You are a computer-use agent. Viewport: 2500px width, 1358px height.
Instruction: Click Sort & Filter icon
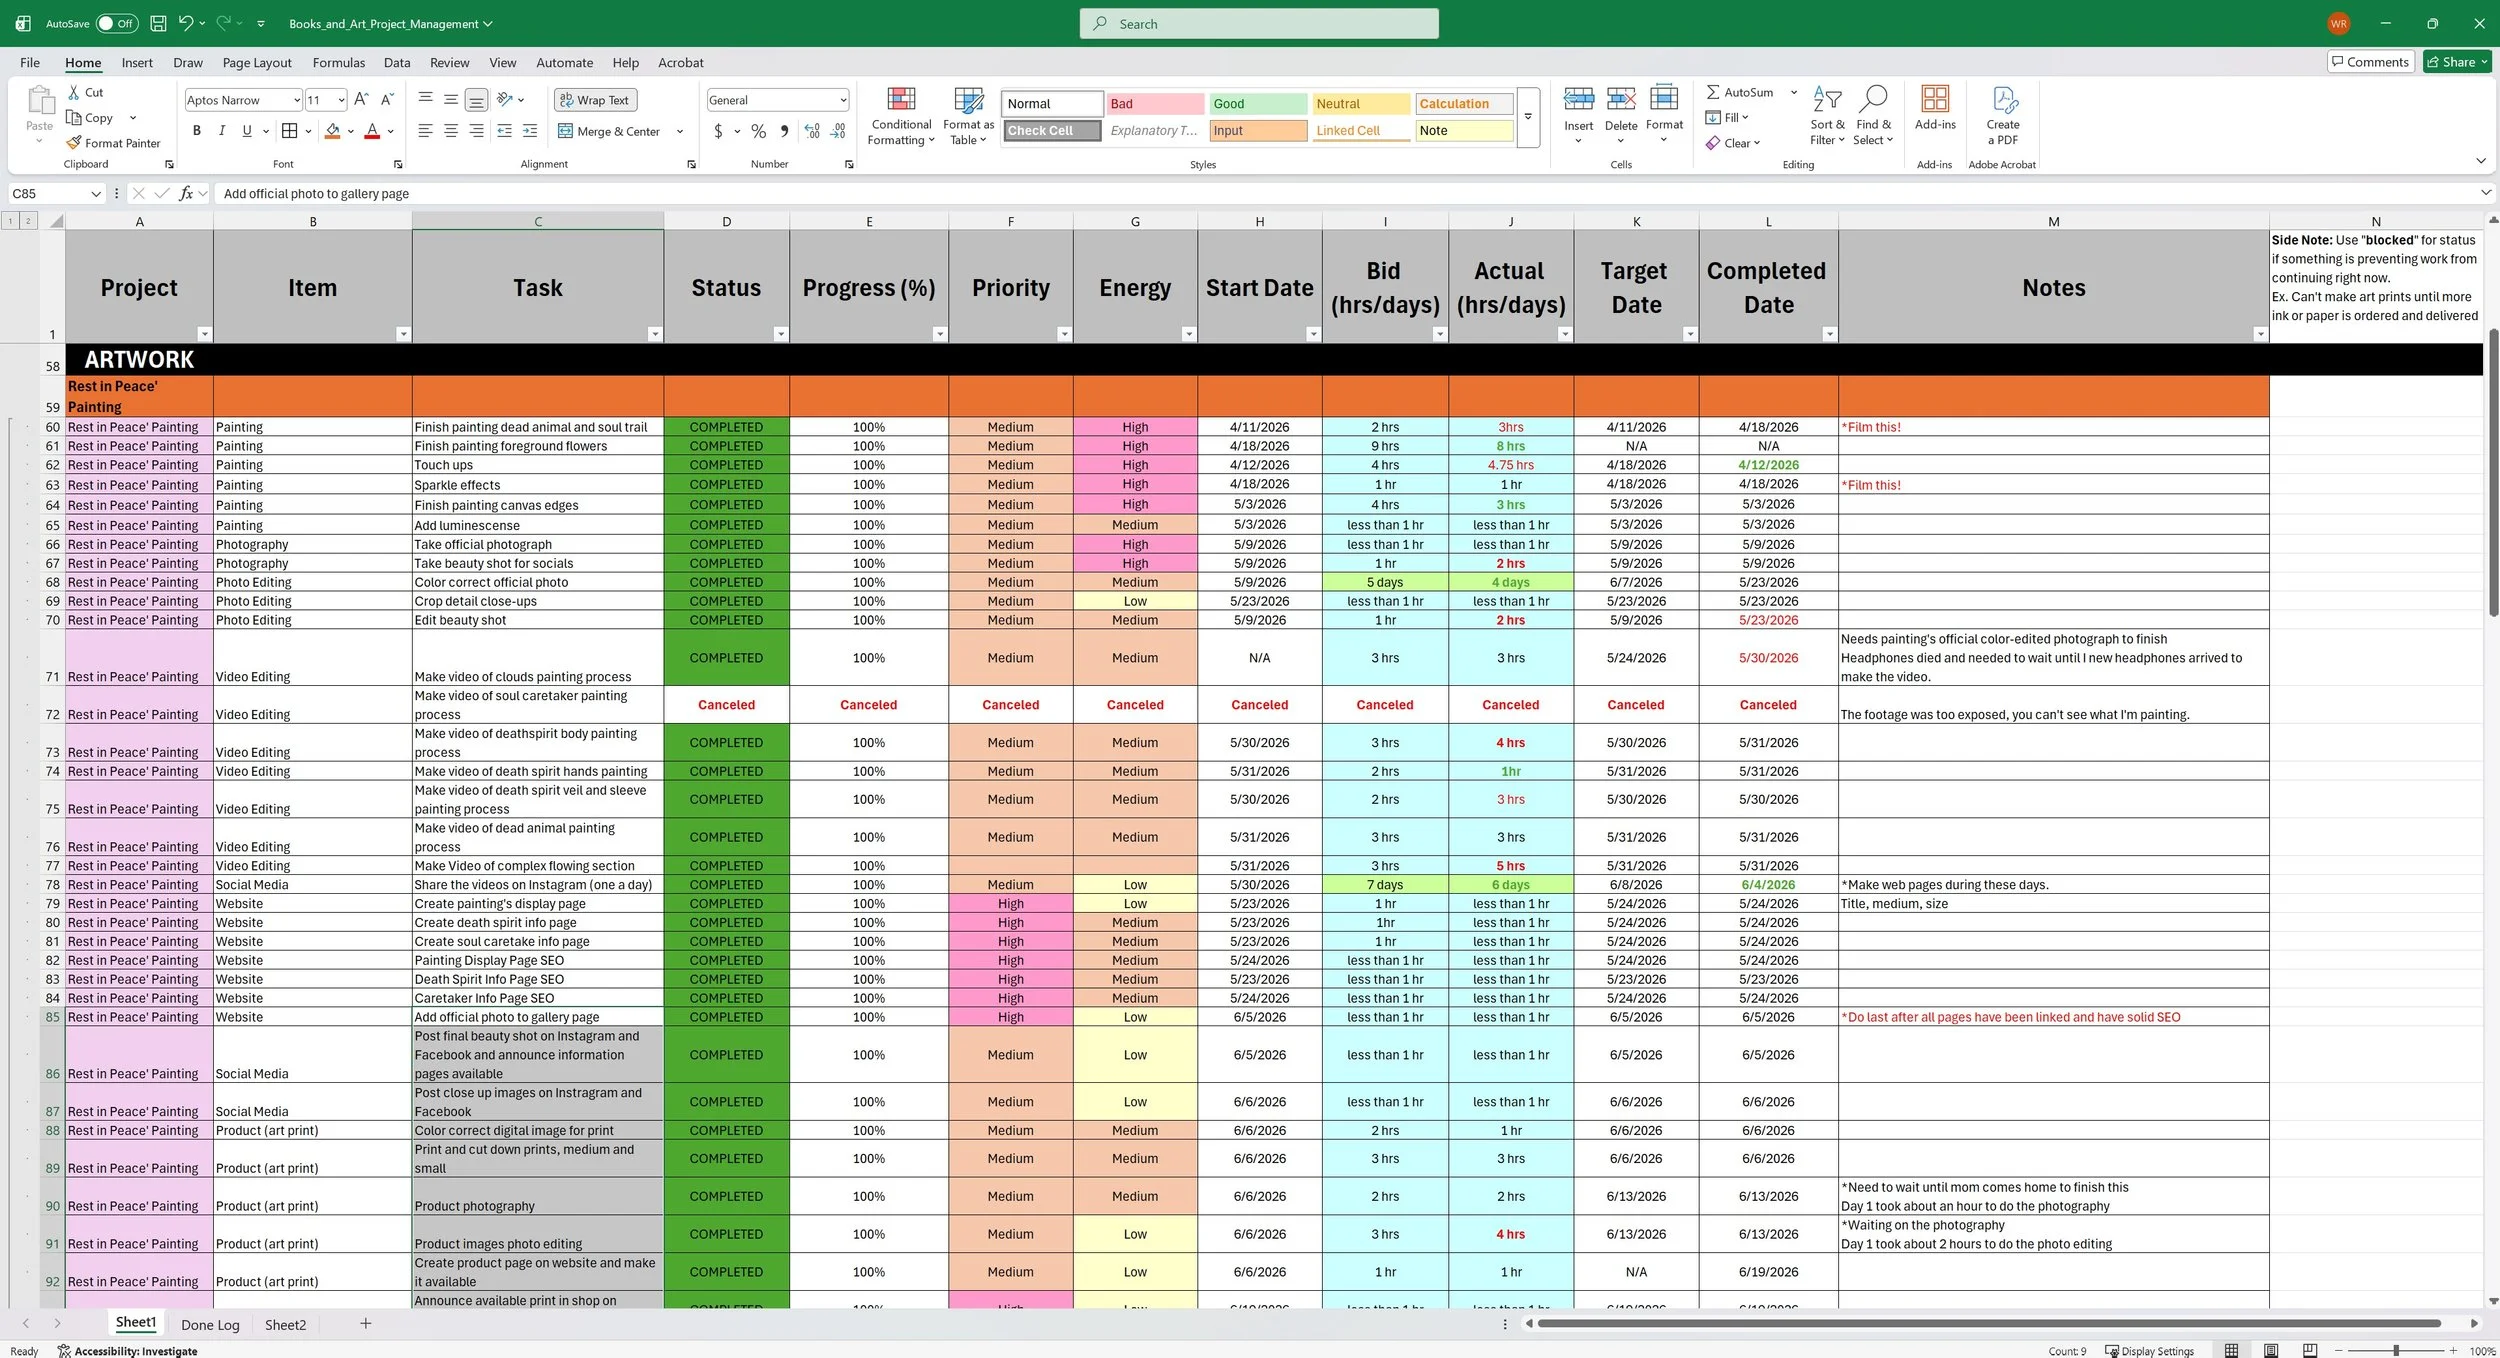tap(1827, 99)
